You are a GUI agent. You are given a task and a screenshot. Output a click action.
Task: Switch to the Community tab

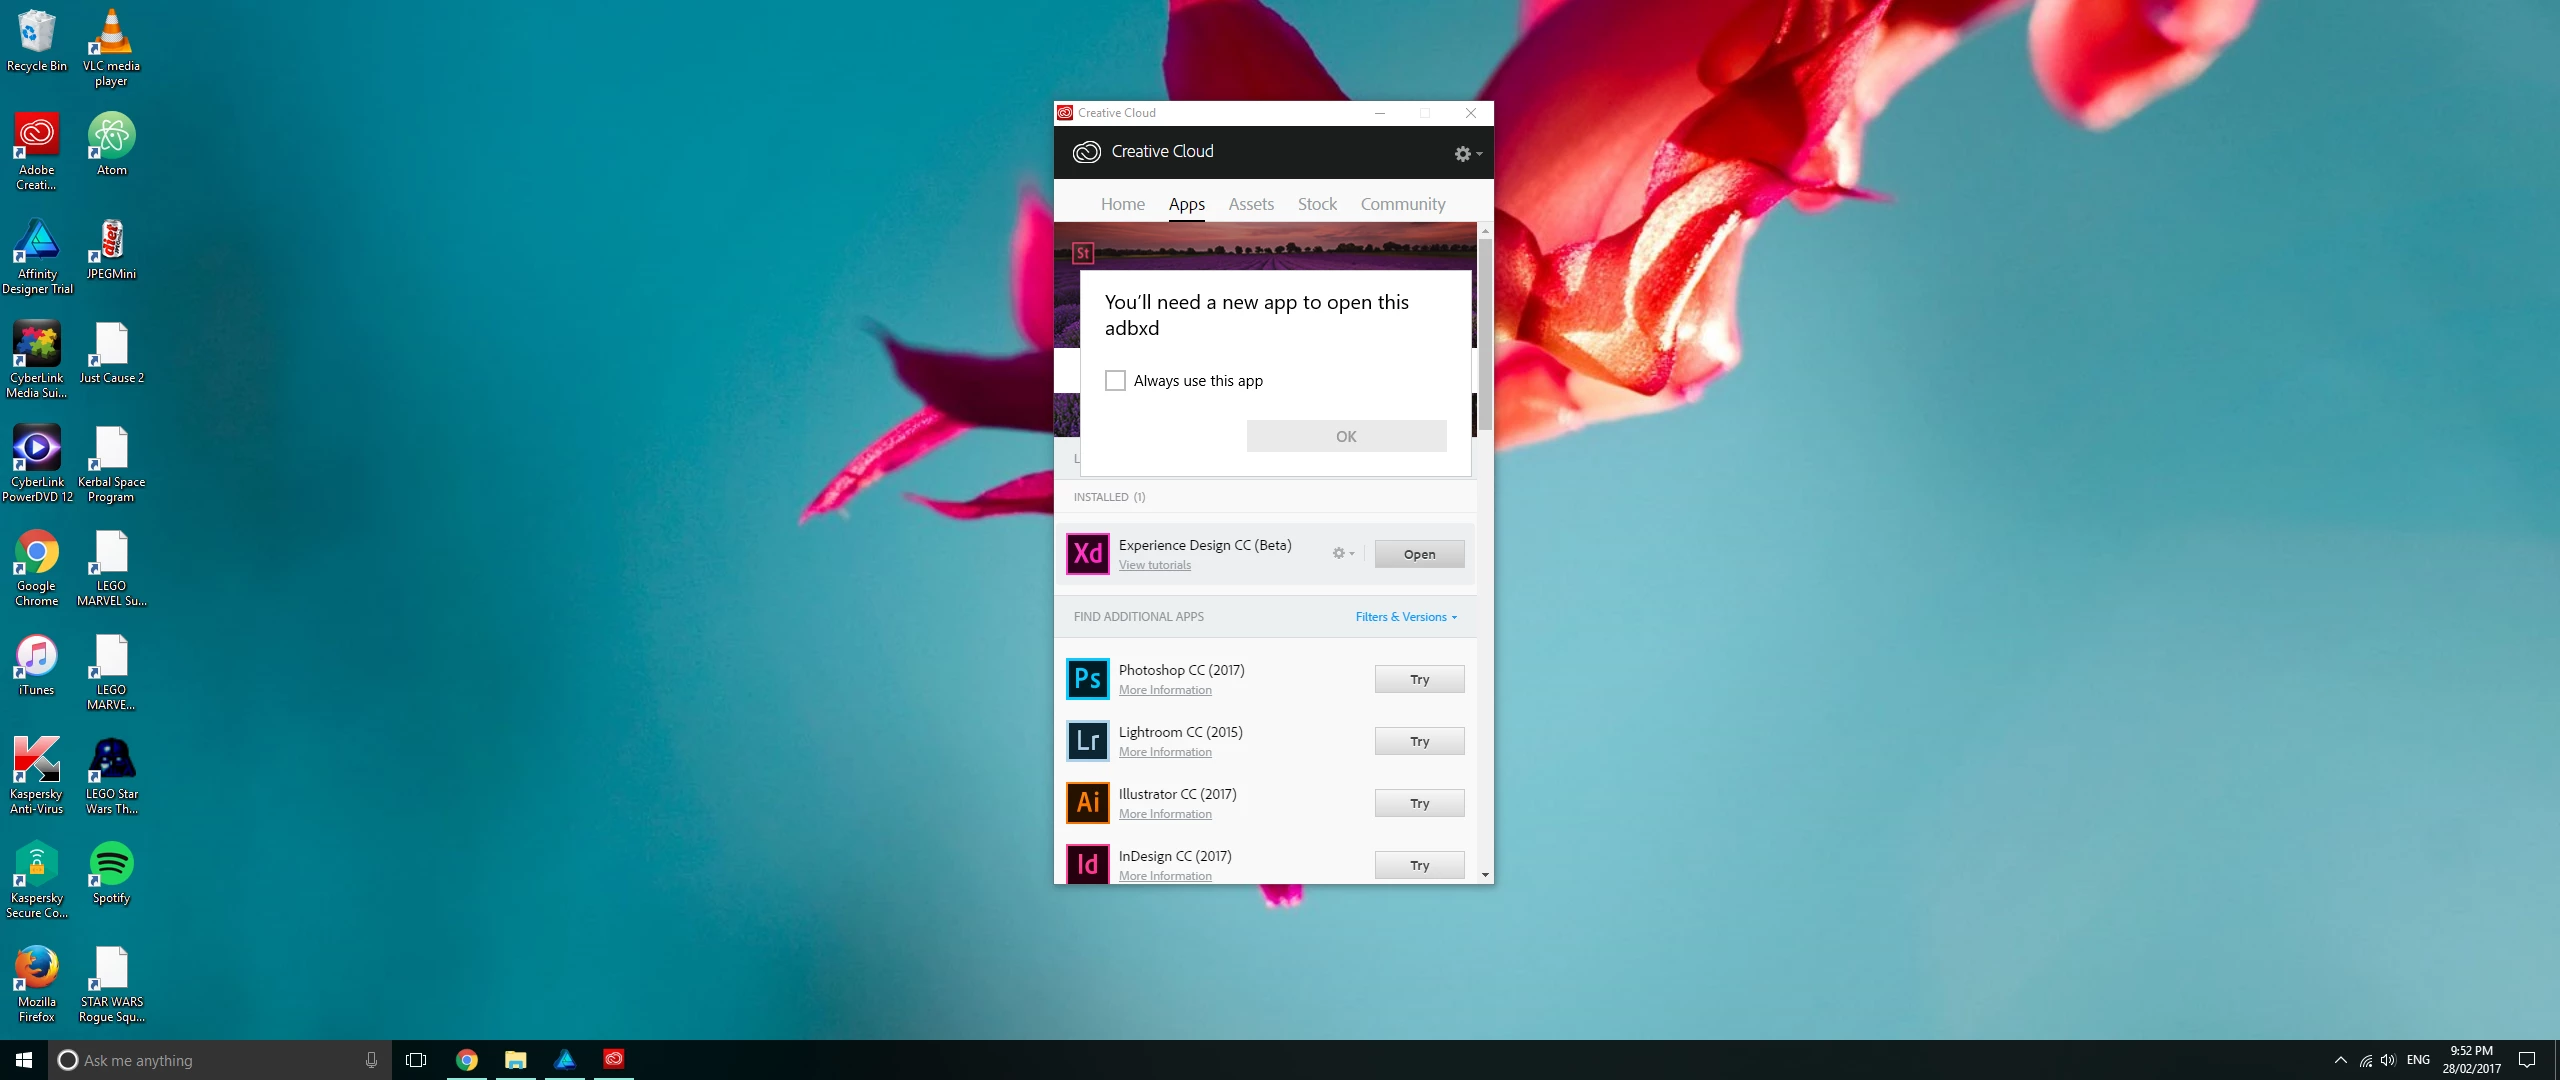[x=1402, y=204]
